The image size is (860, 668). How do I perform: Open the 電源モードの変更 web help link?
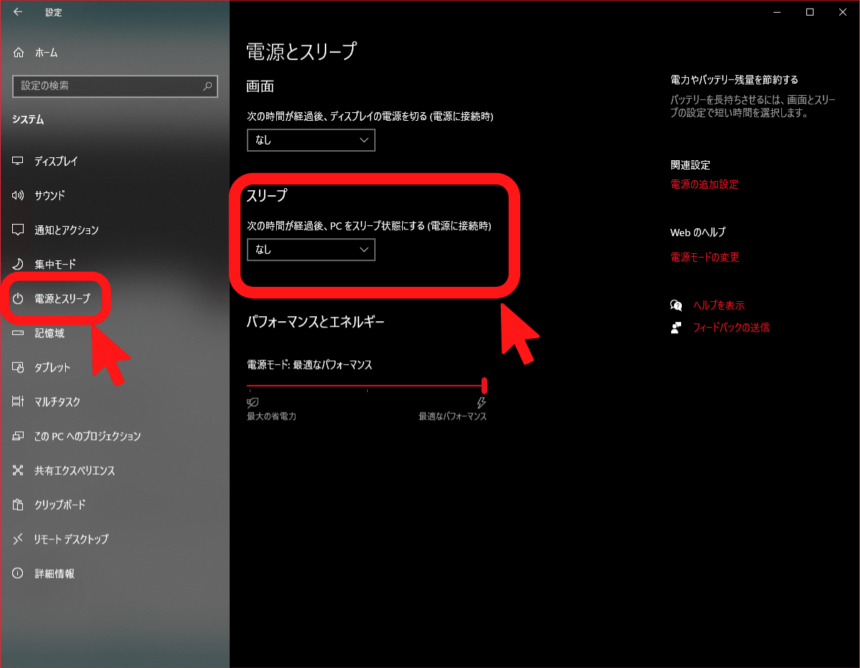tap(705, 257)
